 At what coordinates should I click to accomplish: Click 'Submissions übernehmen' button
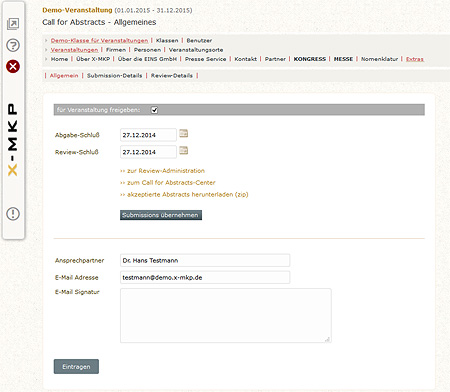(x=161, y=215)
